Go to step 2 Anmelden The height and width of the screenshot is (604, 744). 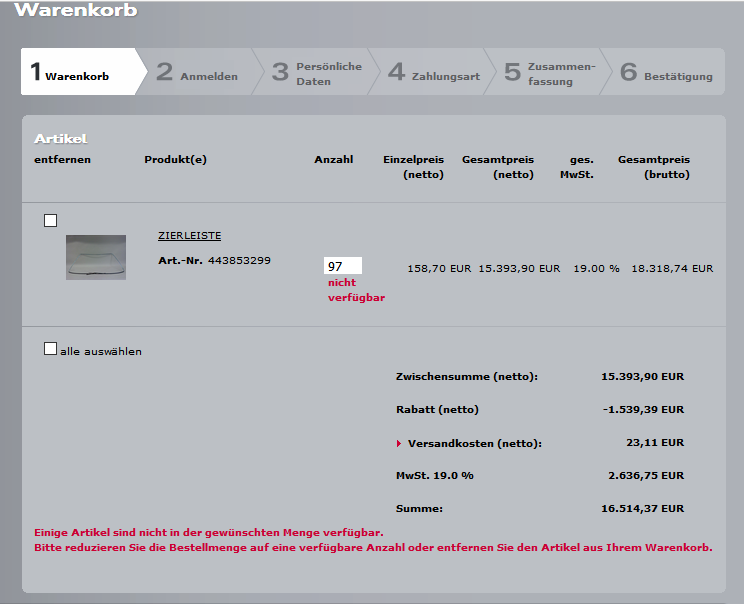[x=198, y=73]
